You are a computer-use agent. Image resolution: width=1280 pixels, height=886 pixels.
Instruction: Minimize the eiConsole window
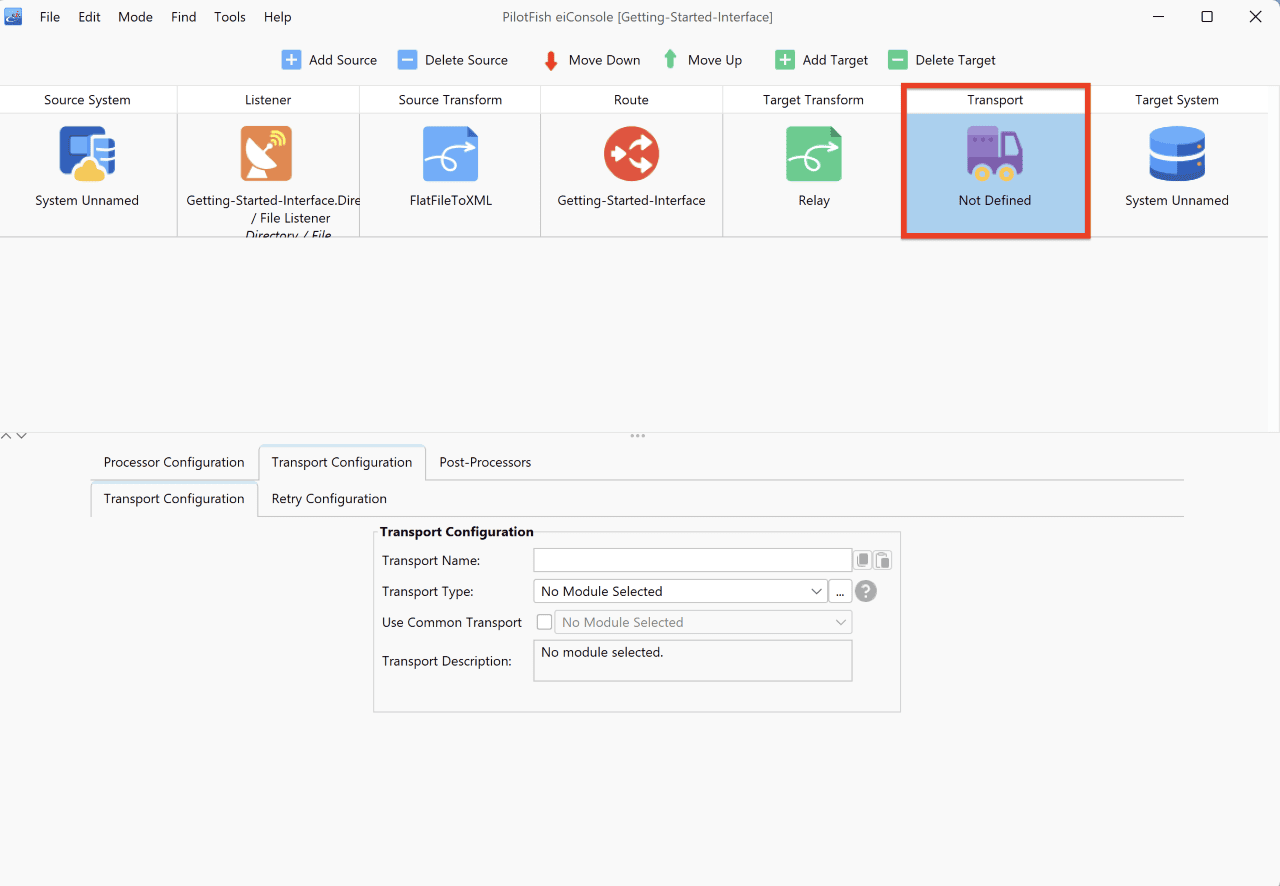1158,17
